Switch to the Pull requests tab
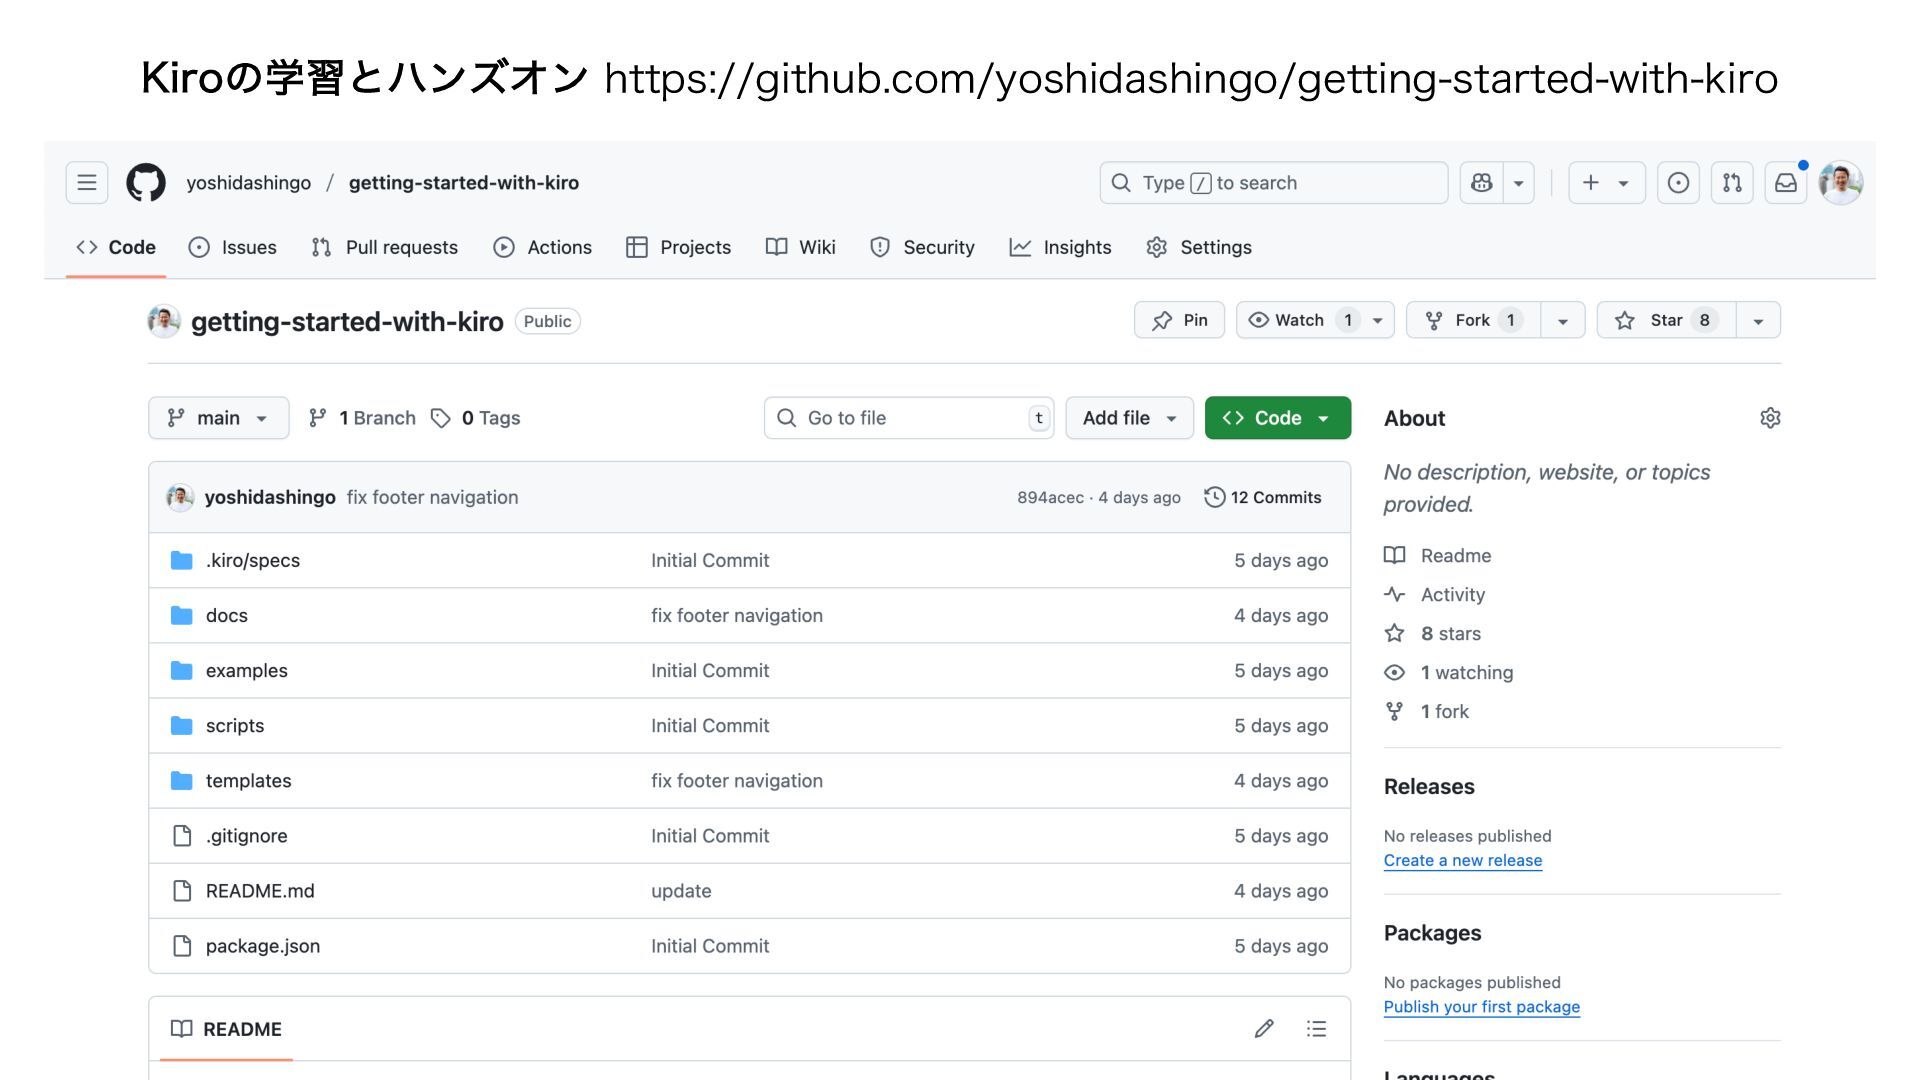Screen dimensions: 1920x1080 click(385, 247)
